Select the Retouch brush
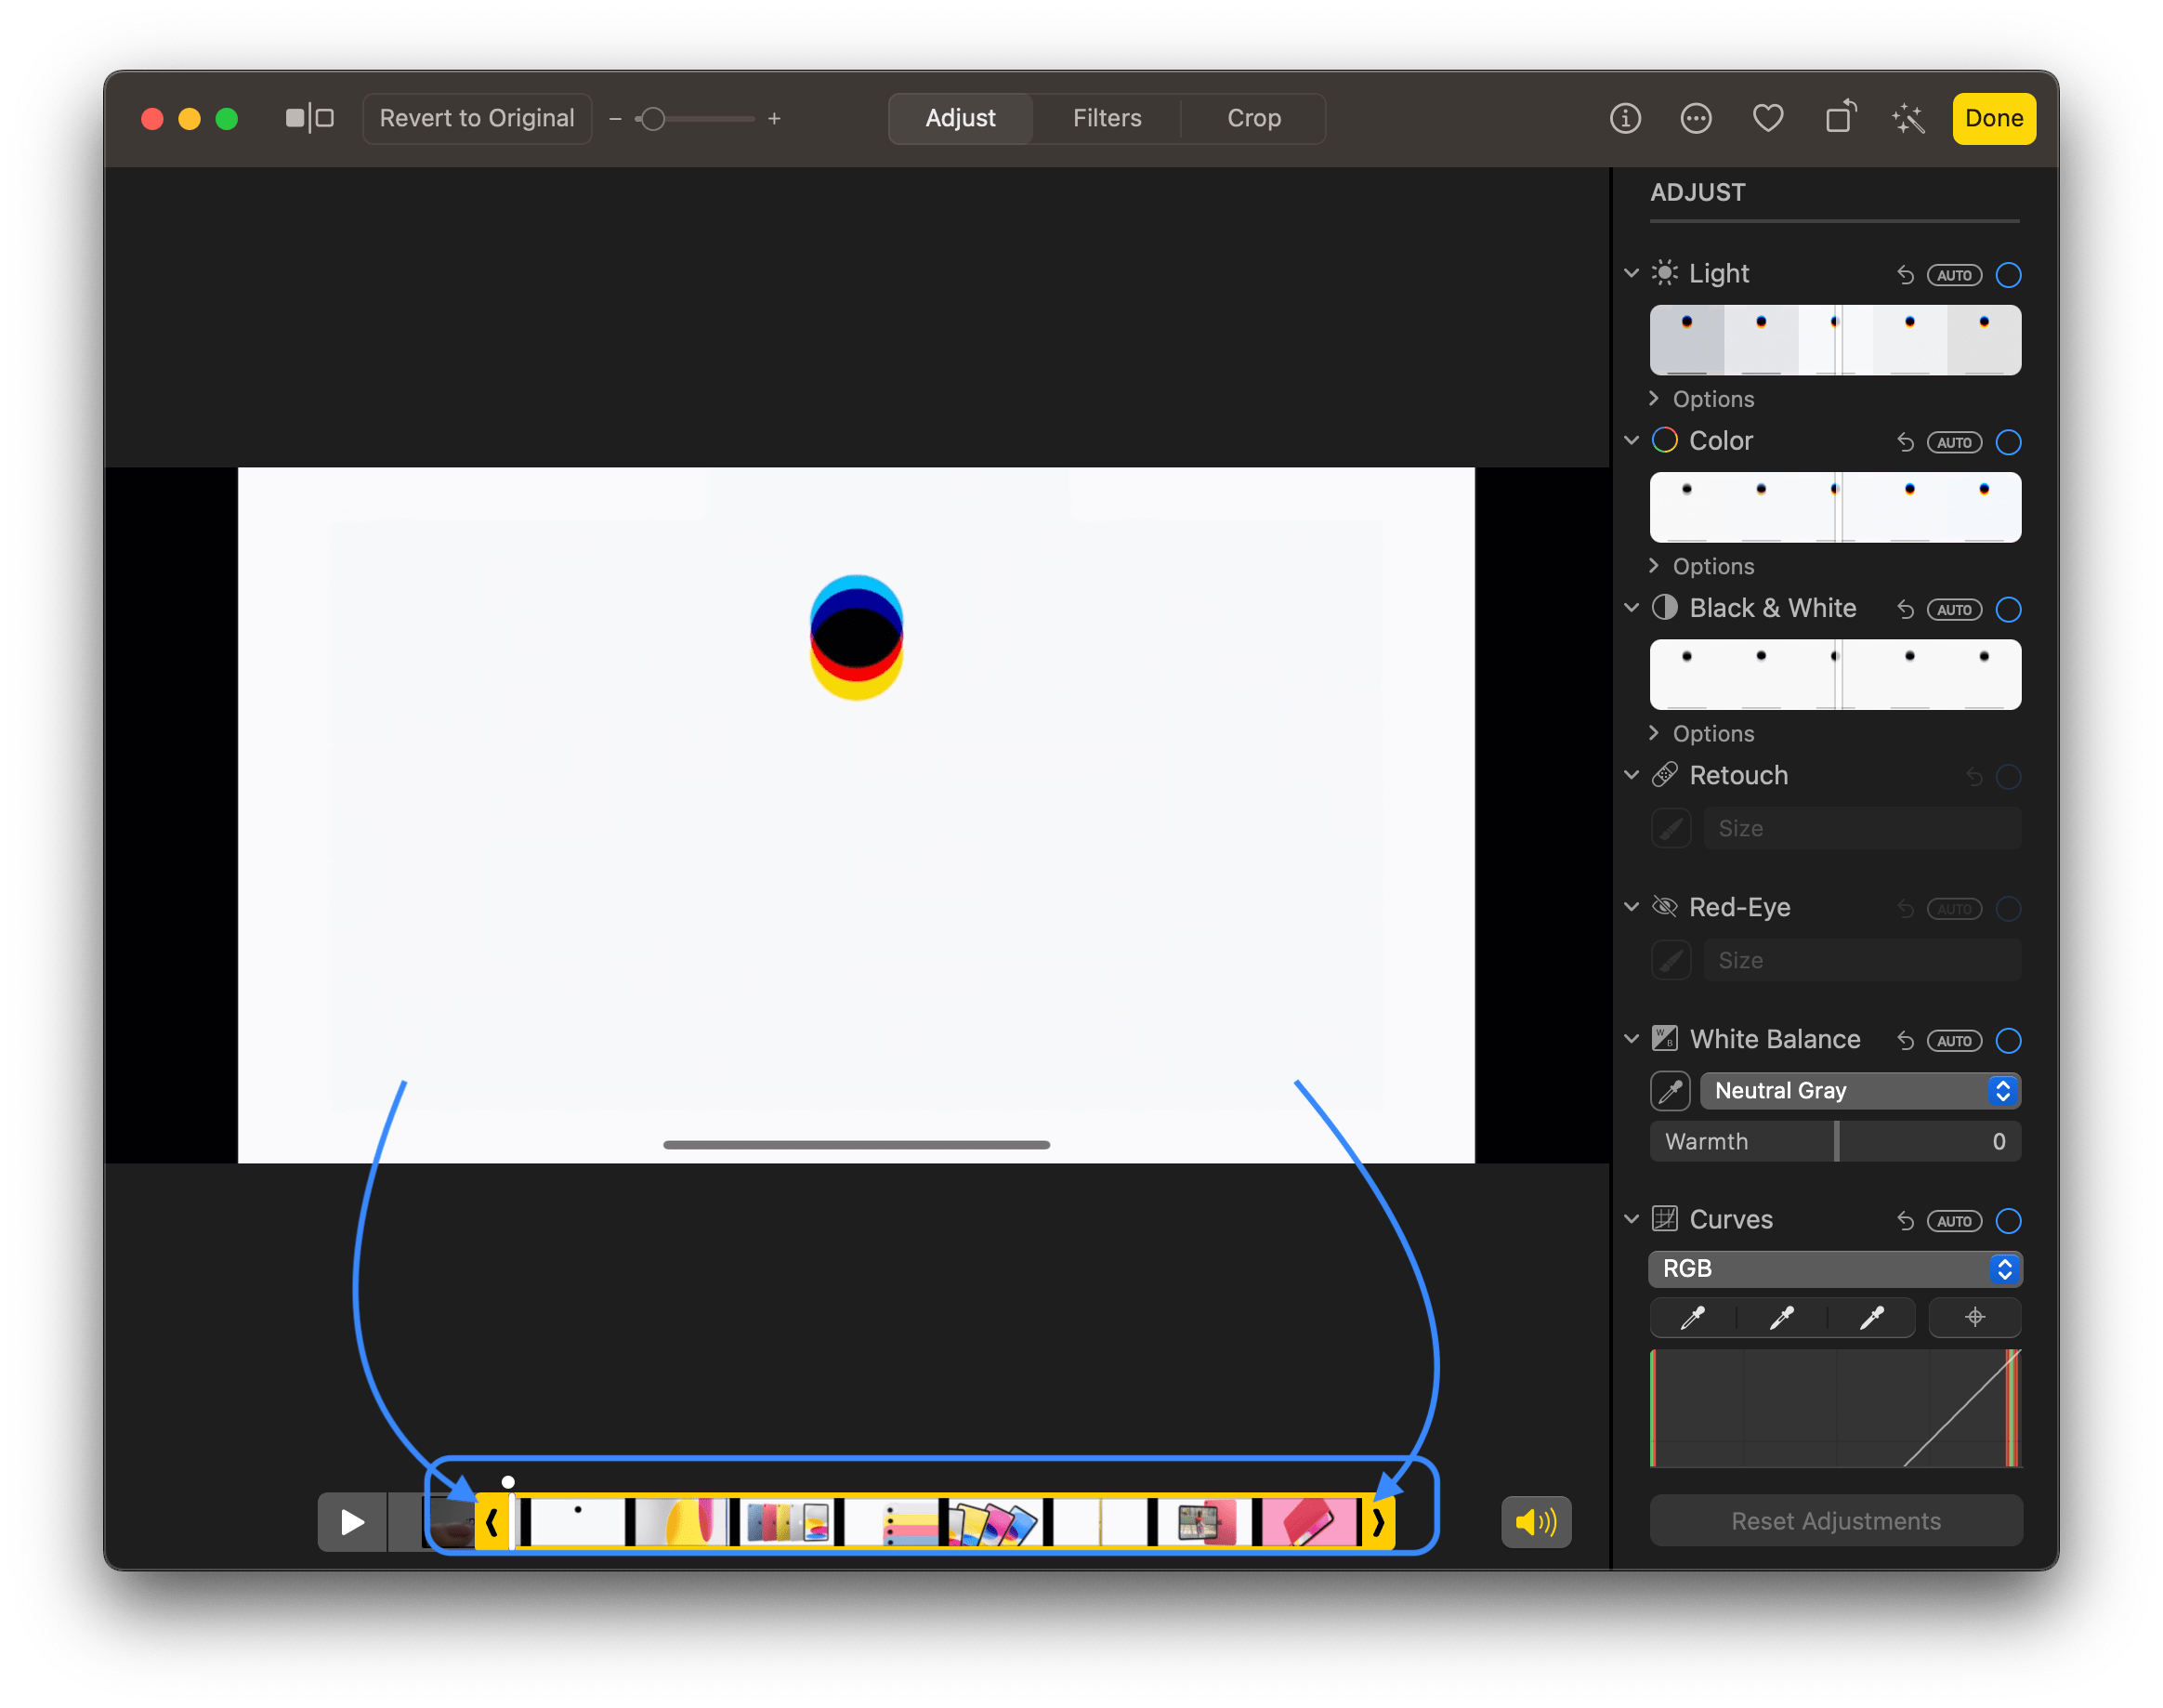The height and width of the screenshot is (1708, 2163). click(1671, 827)
